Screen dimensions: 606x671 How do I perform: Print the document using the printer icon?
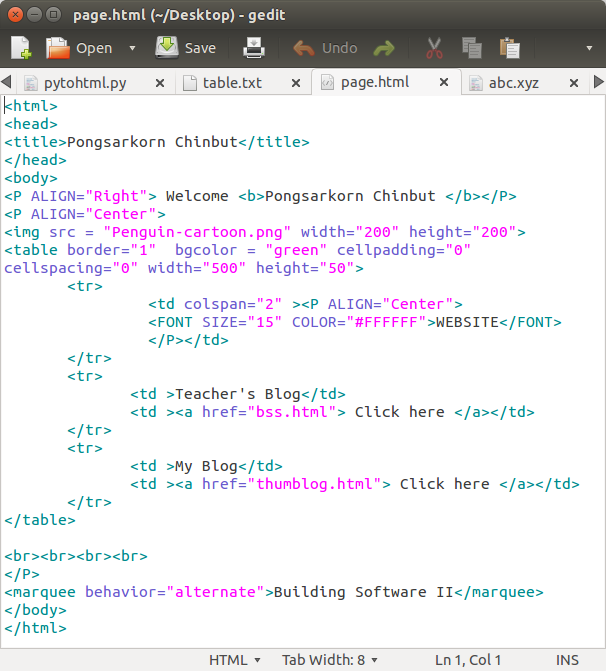(254, 48)
